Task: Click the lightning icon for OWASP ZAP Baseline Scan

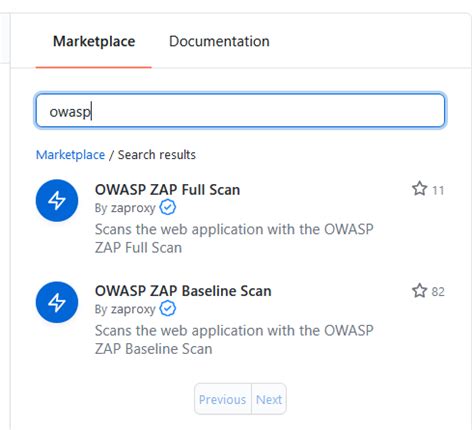Action: click(57, 302)
